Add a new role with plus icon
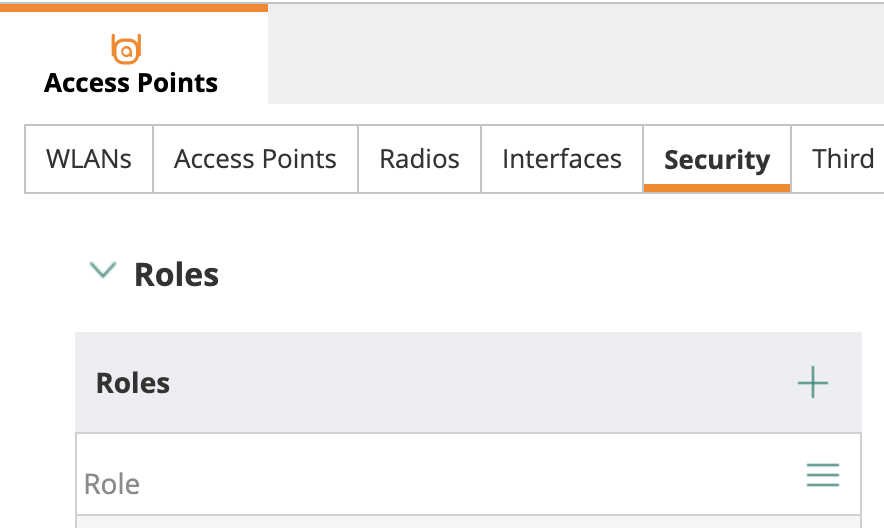The height and width of the screenshot is (528, 884). click(x=812, y=382)
